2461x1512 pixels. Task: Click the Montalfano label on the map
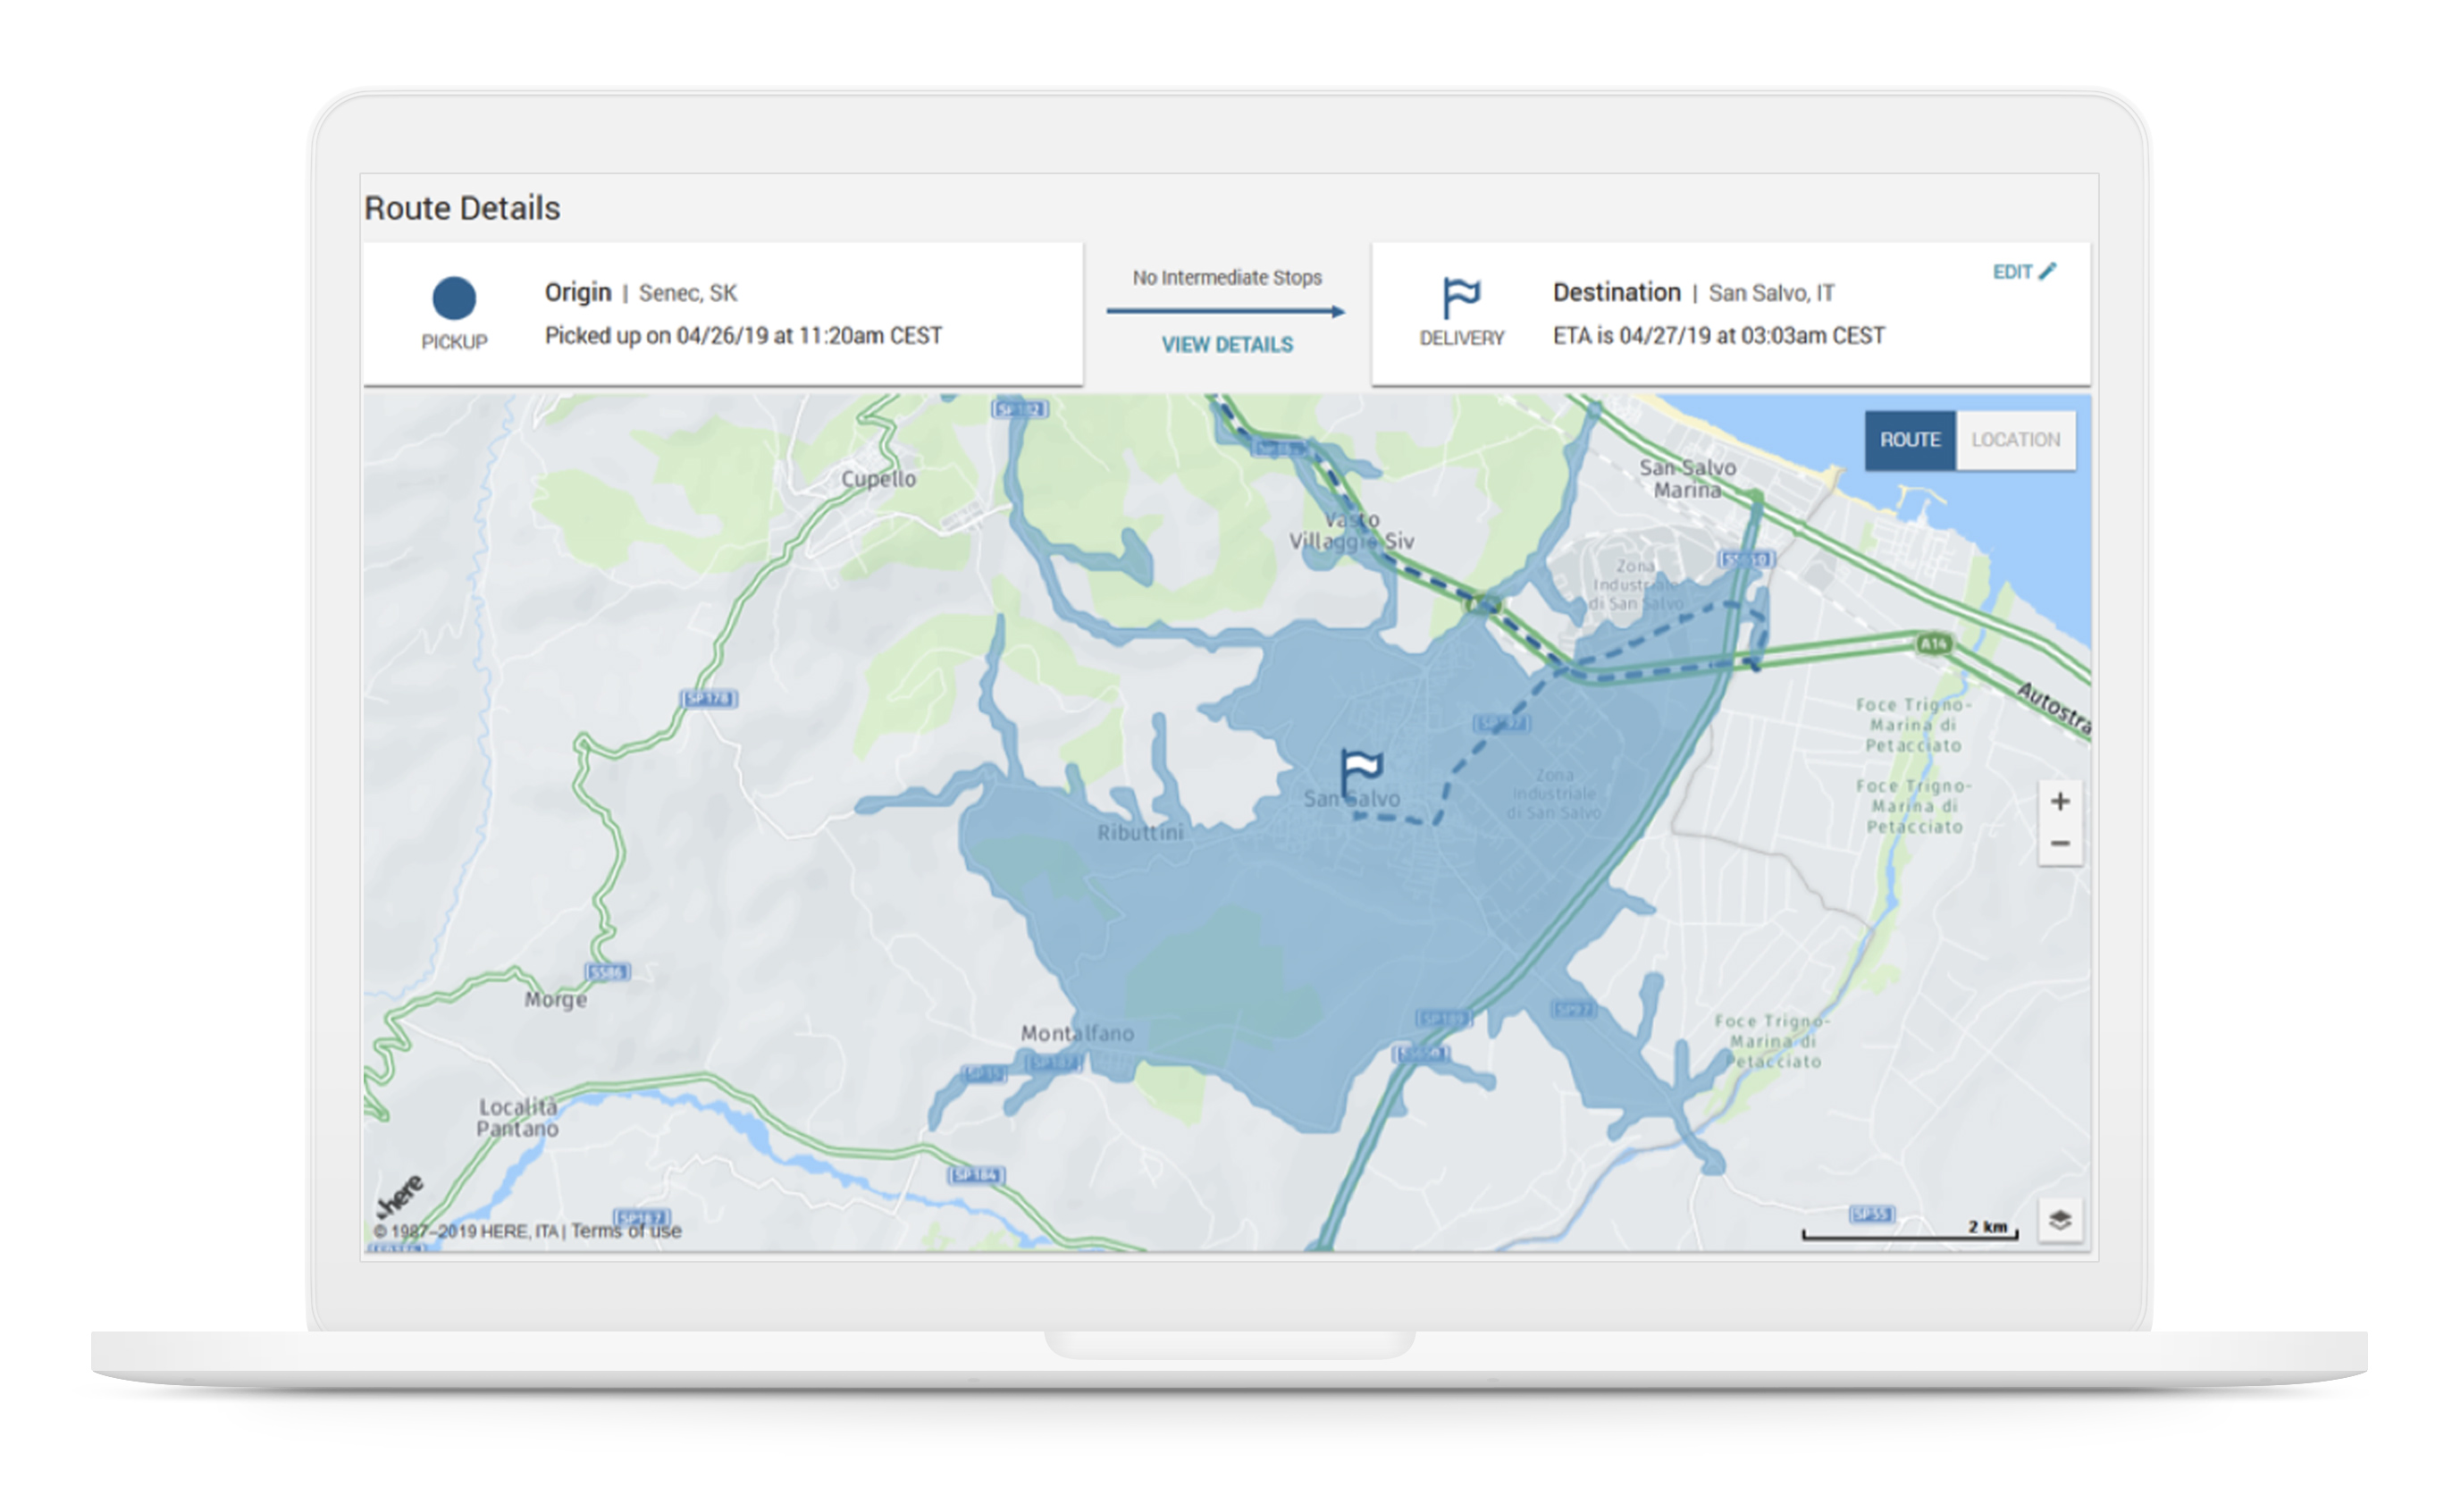click(x=1077, y=1033)
